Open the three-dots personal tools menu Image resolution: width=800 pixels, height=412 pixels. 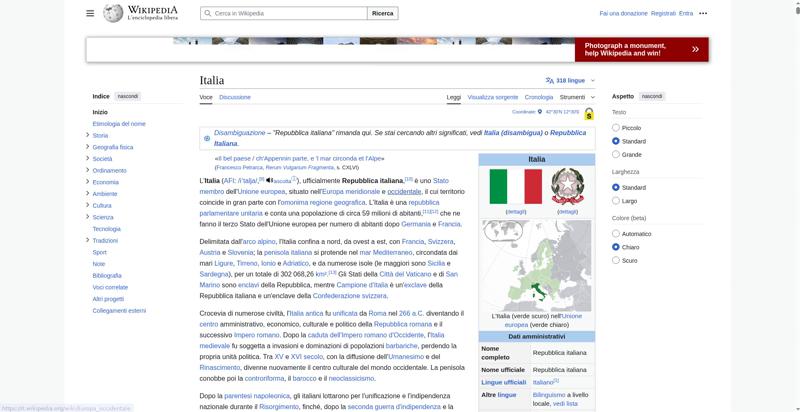click(703, 13)
